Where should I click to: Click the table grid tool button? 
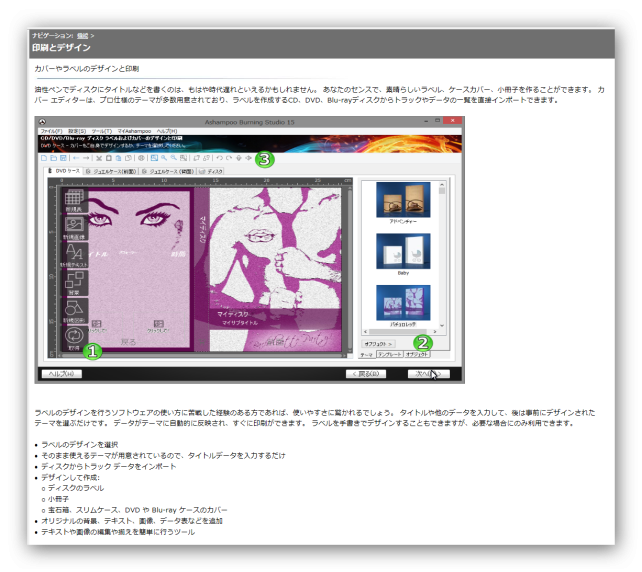[74, 200]
